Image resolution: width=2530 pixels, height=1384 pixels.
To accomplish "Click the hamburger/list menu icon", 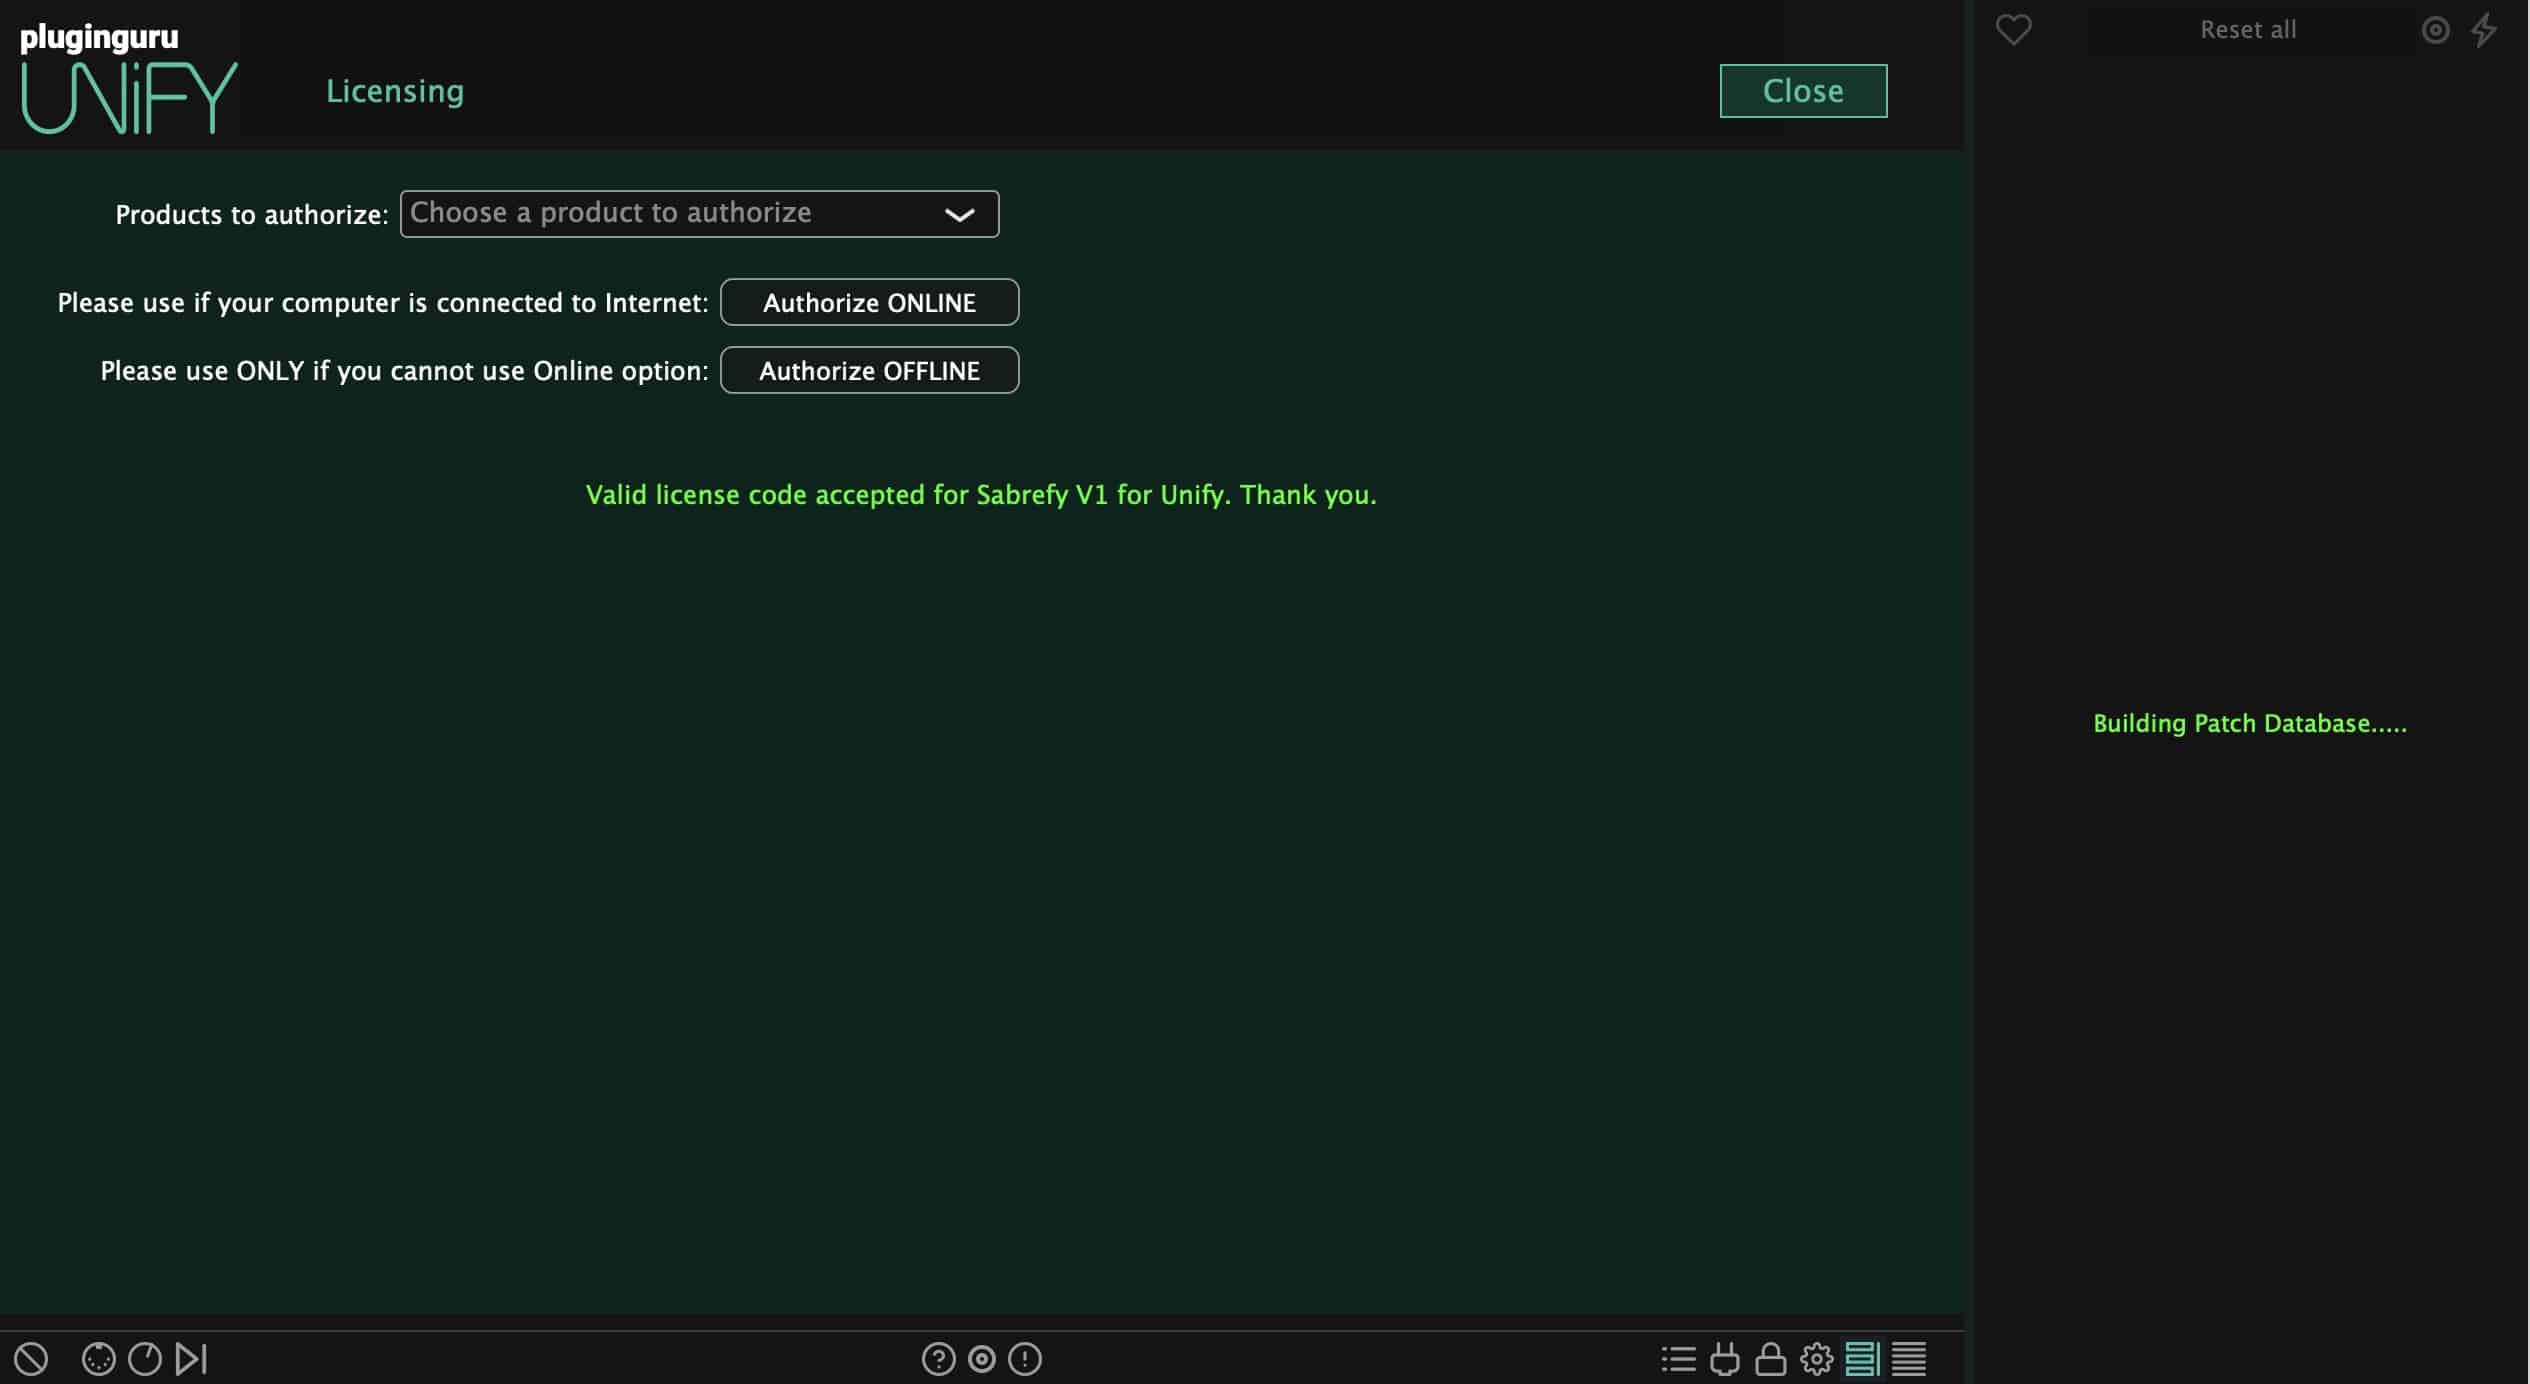I will tap(1910, 1360).
